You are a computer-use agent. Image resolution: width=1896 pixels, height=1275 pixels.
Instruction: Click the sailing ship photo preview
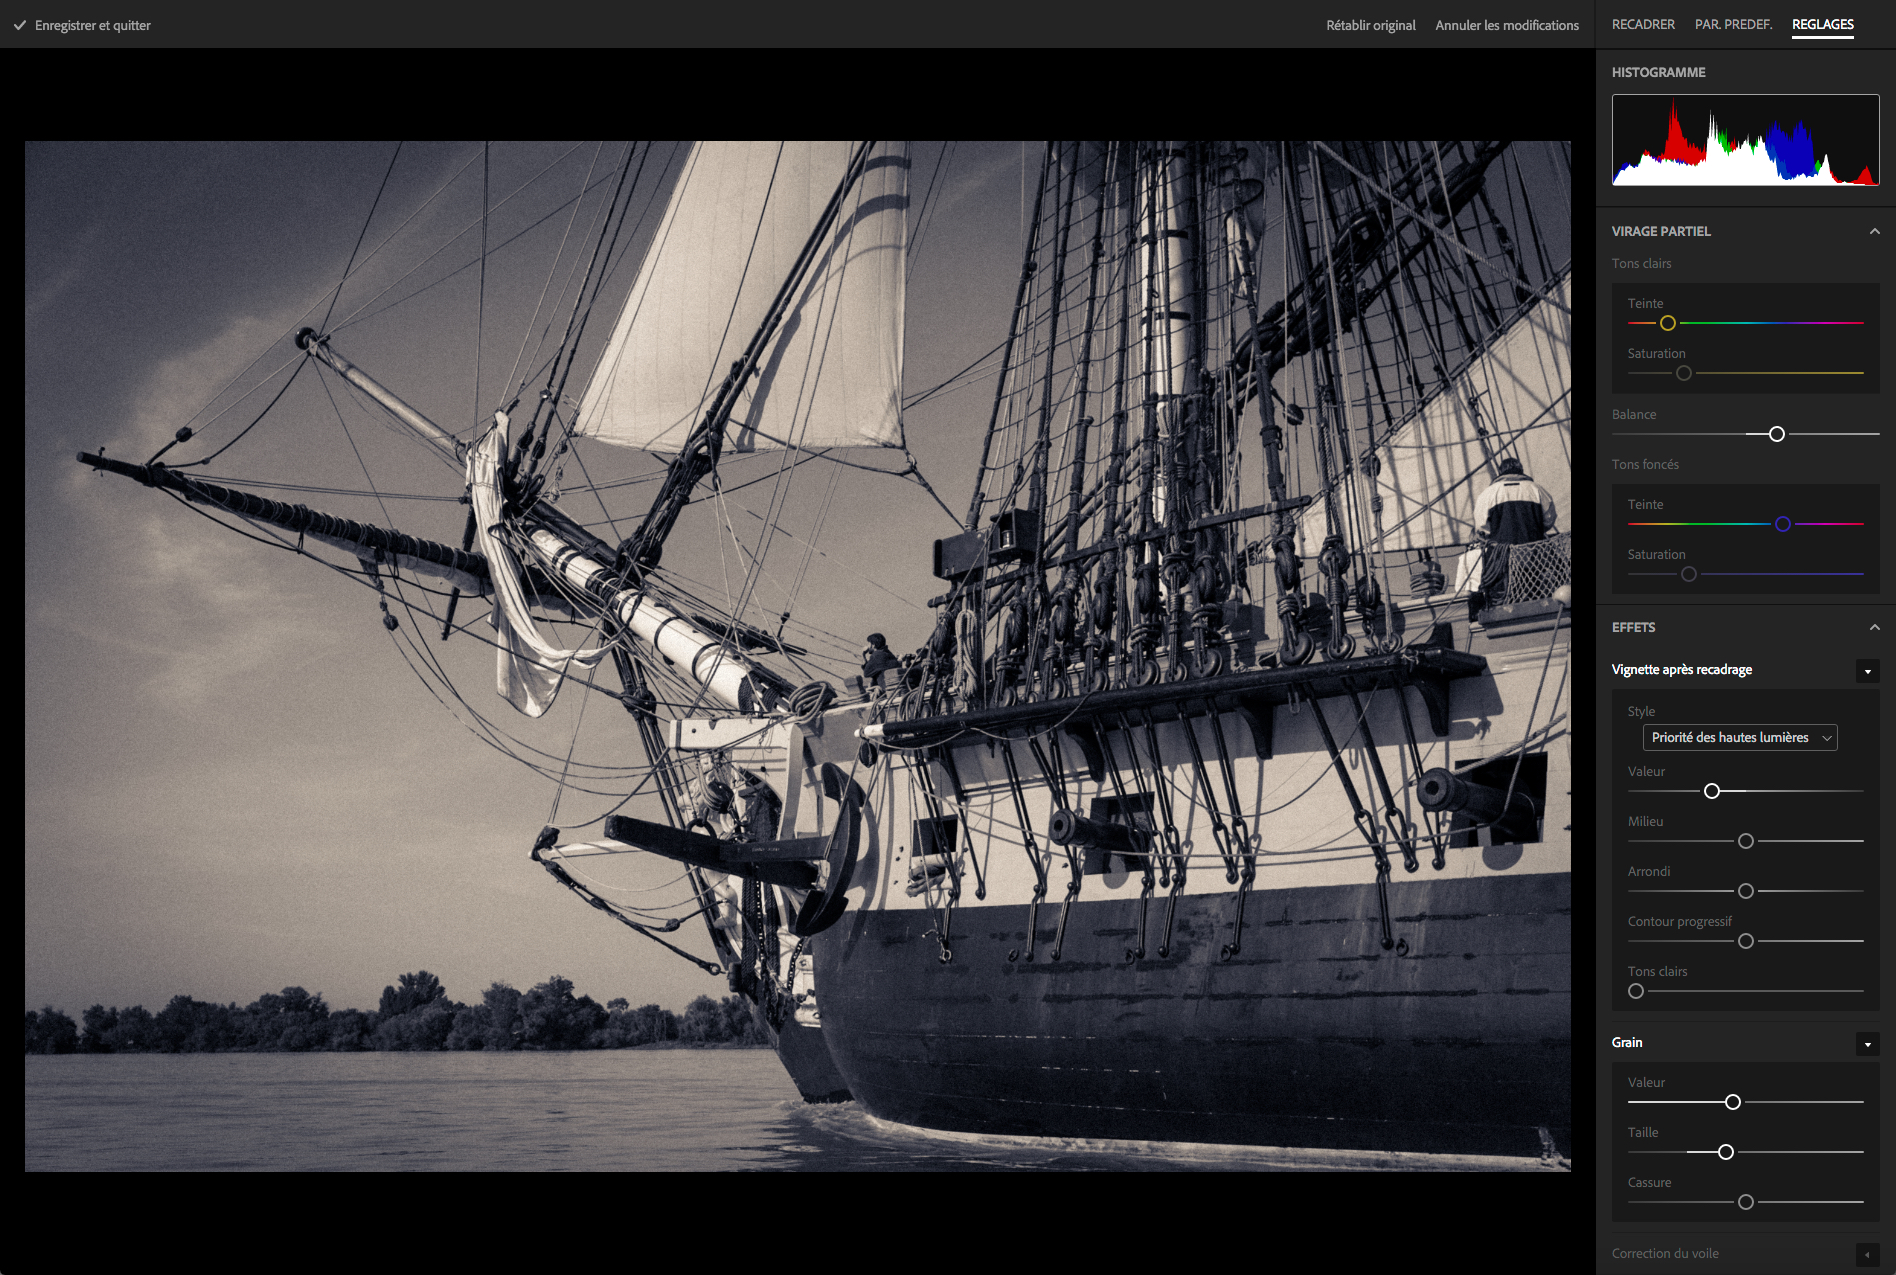pos(797,656)
